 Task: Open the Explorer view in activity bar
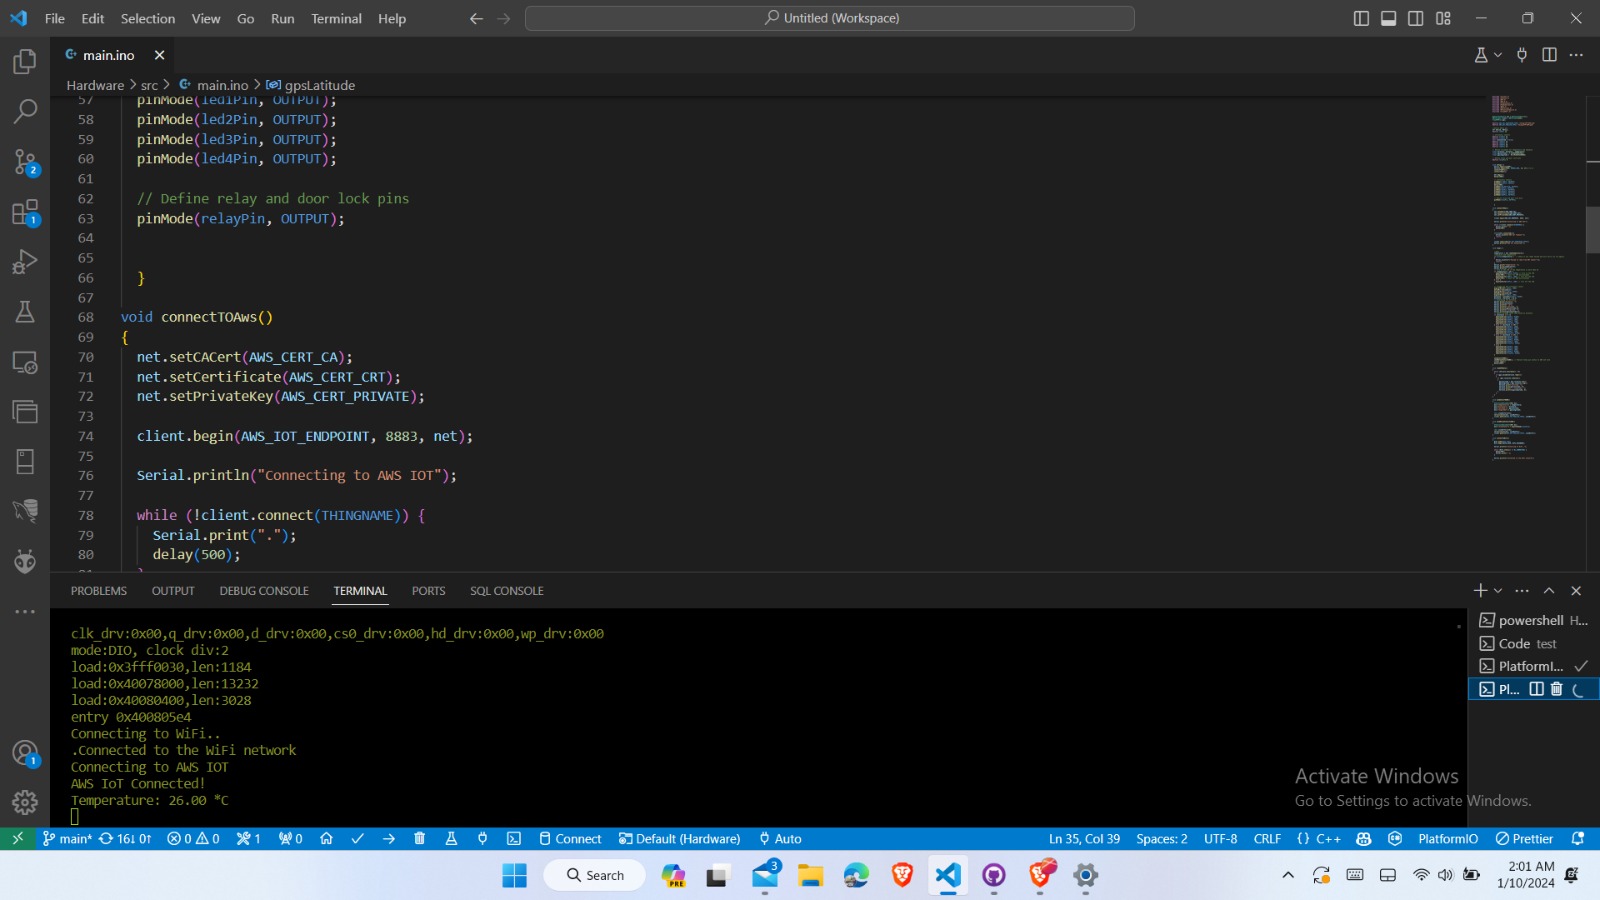click(25, 62)
